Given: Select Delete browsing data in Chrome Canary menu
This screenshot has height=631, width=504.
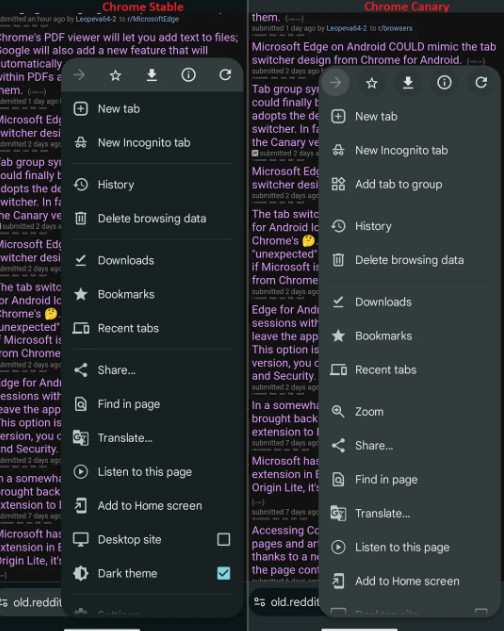Looking at the screenshot, I should tap(410, 260).
